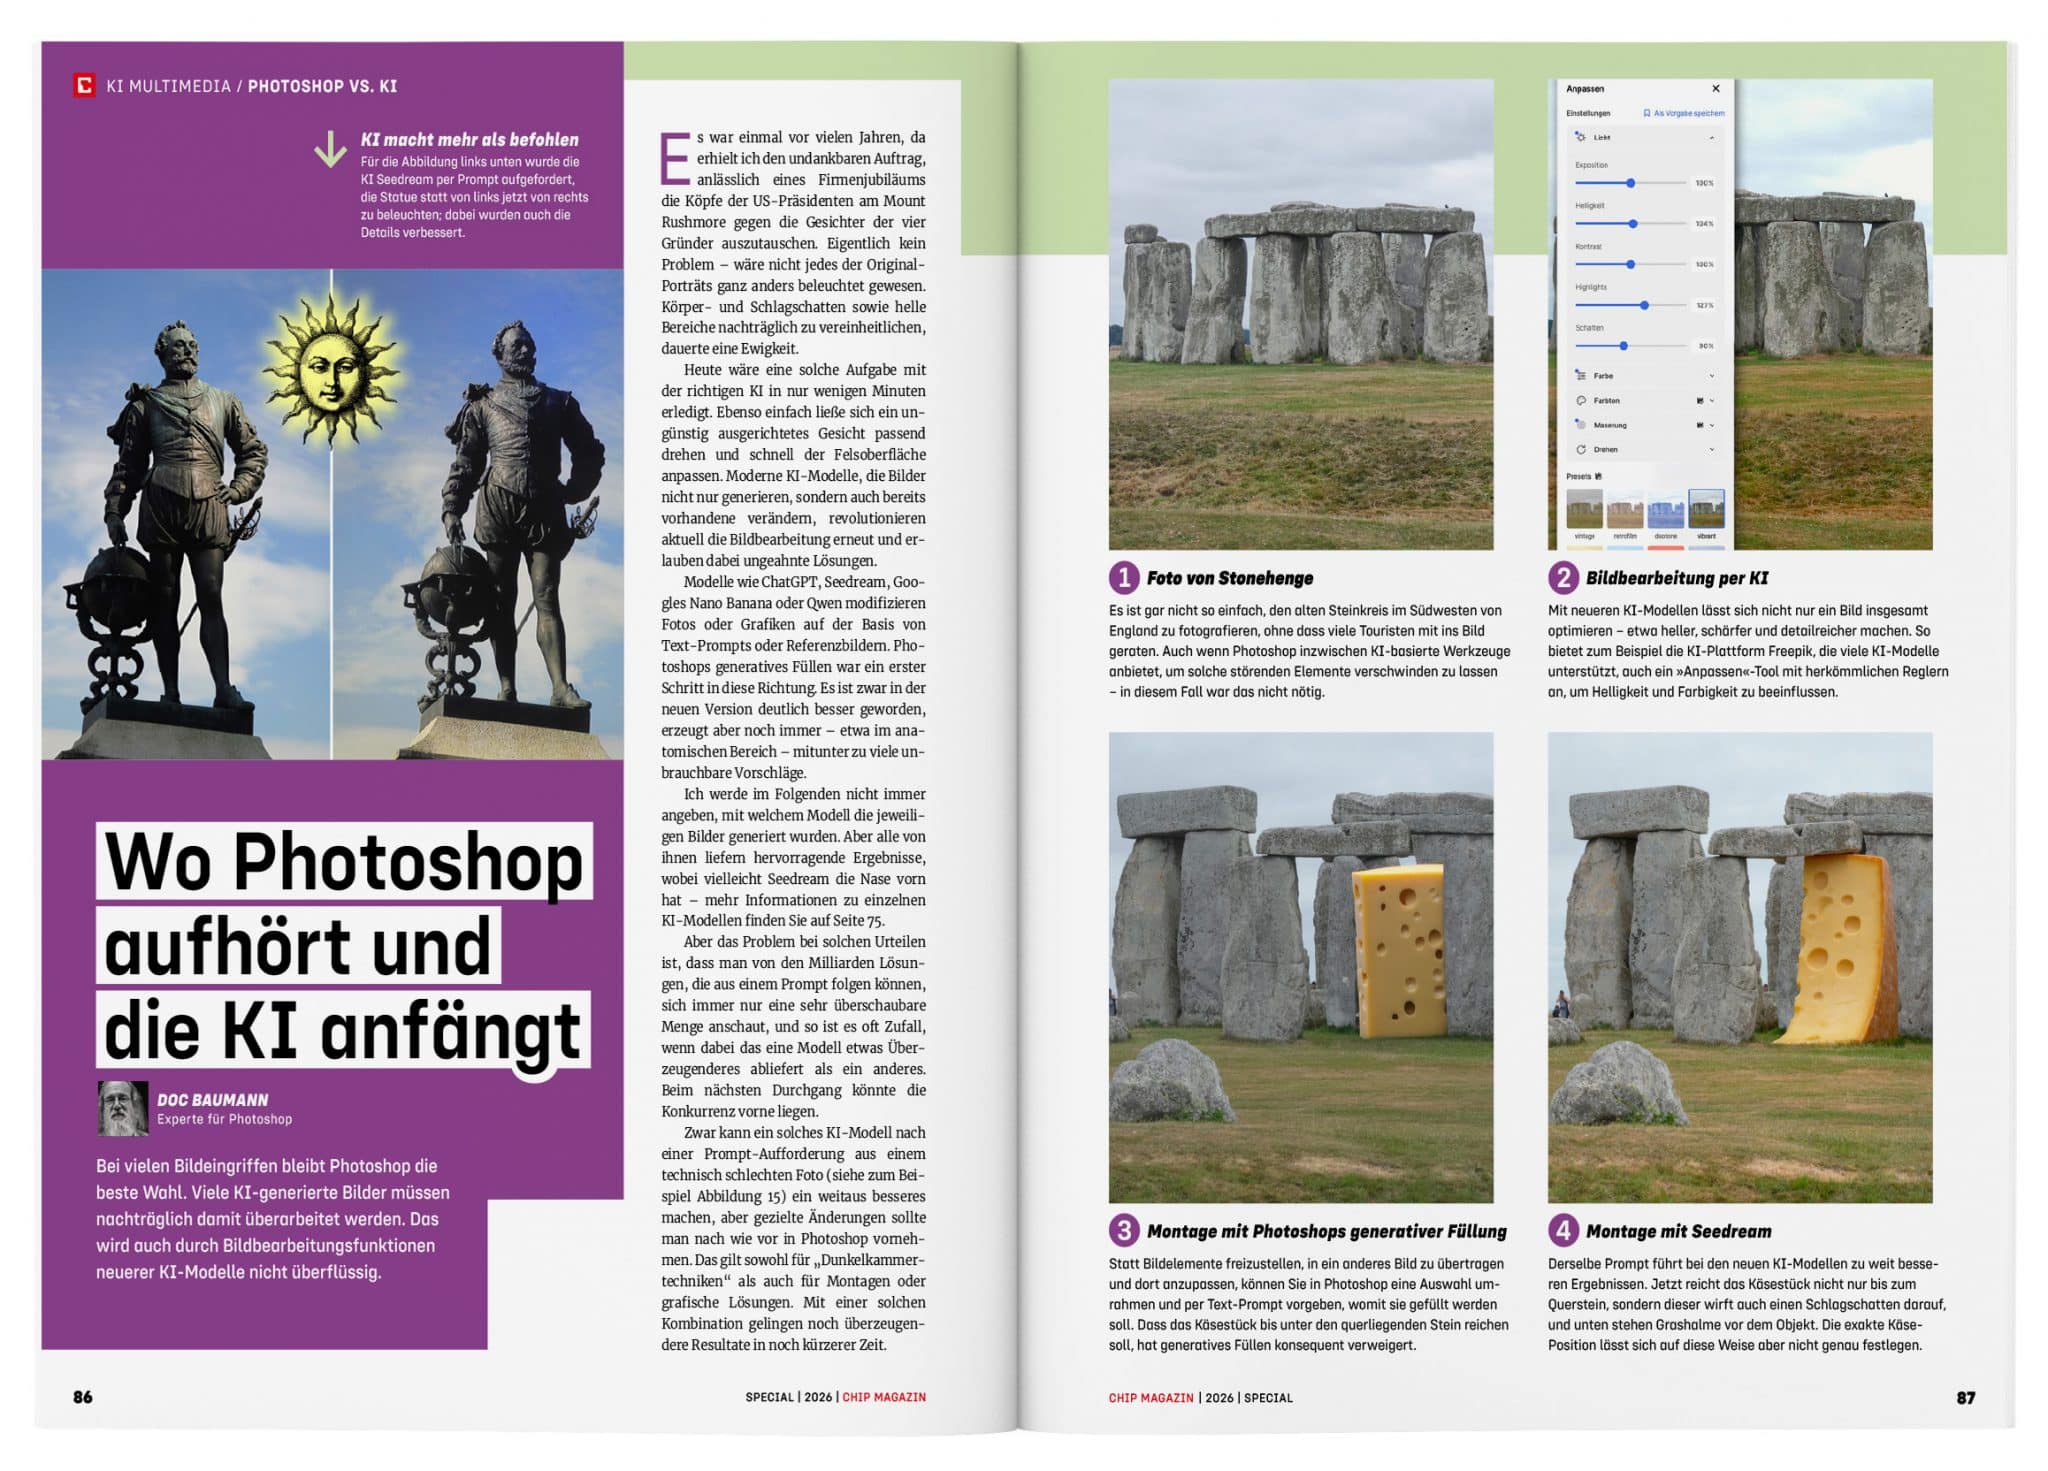Apply the vintage preset thumbnail

point(1584,509)
